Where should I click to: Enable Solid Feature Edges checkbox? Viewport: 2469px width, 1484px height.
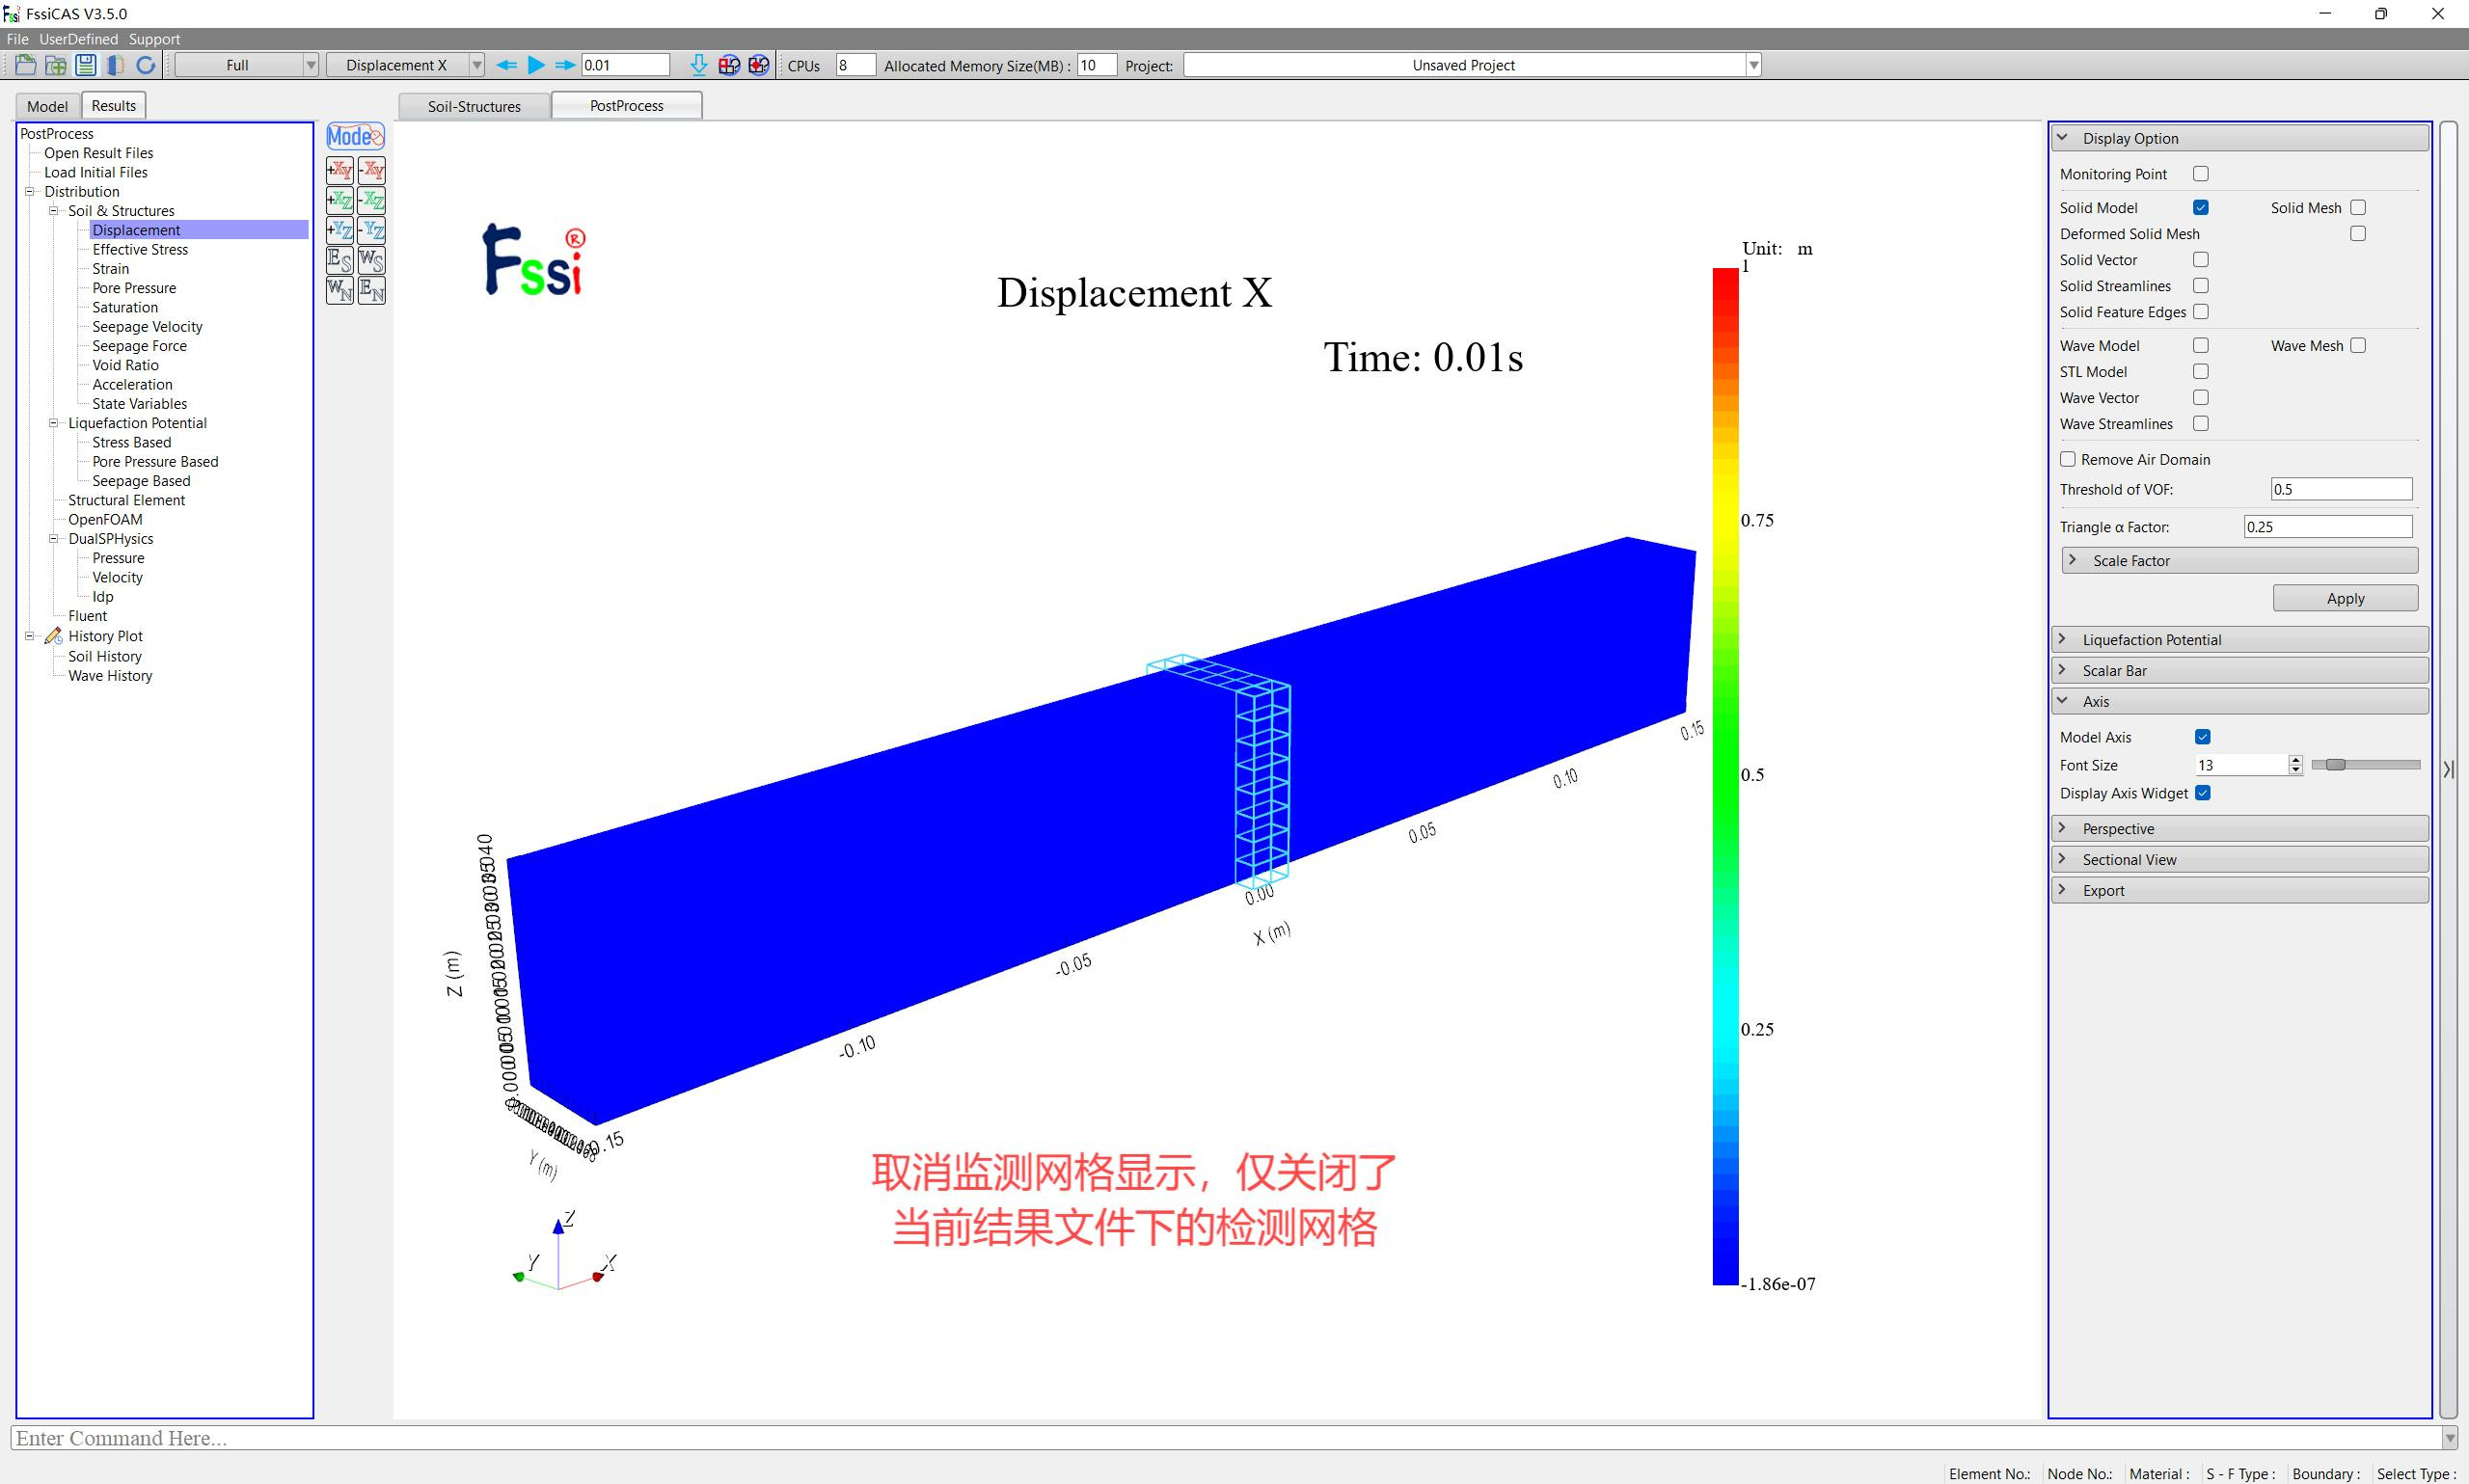[2201, 312]
